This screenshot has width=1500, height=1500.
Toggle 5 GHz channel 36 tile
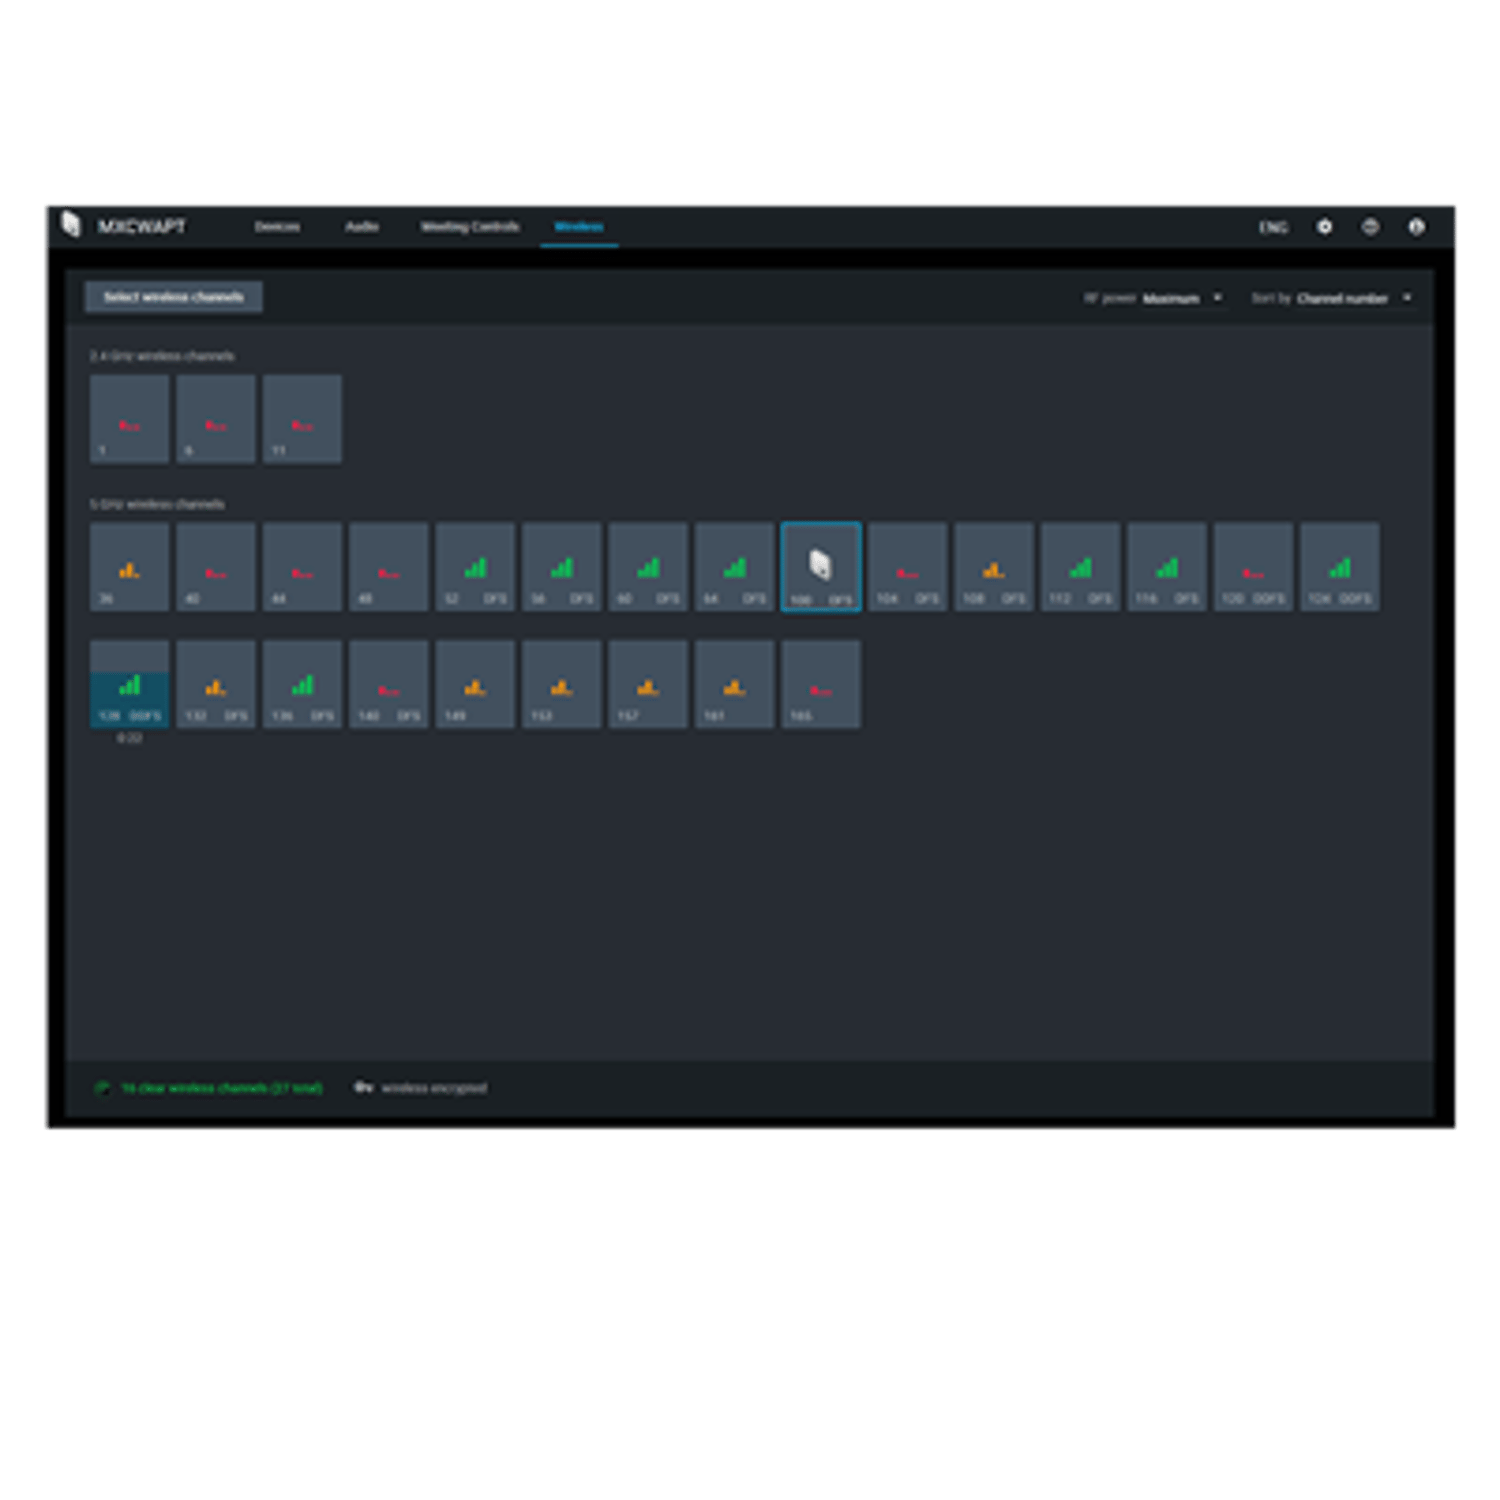(x=129, y=566)
